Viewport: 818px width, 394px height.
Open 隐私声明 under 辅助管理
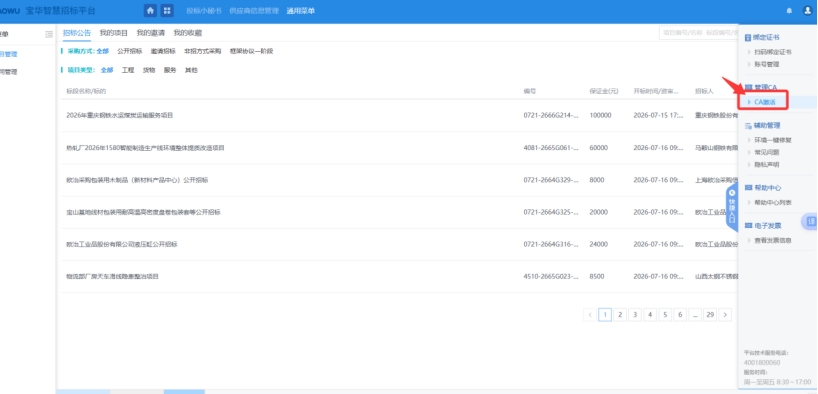tap(766, 164)
